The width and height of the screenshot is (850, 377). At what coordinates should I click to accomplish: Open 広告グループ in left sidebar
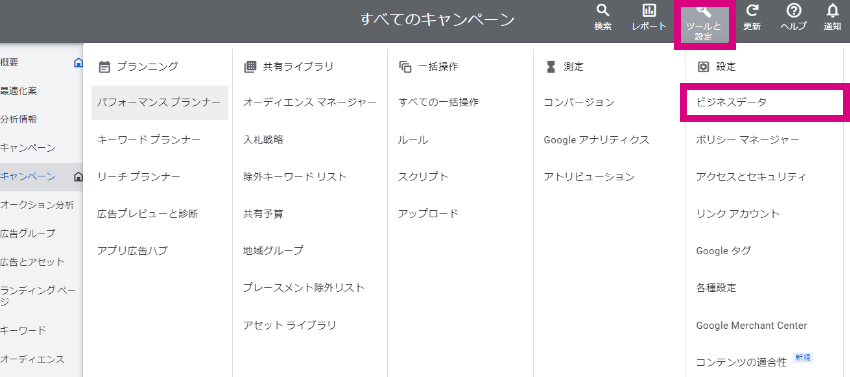(28, 234)
